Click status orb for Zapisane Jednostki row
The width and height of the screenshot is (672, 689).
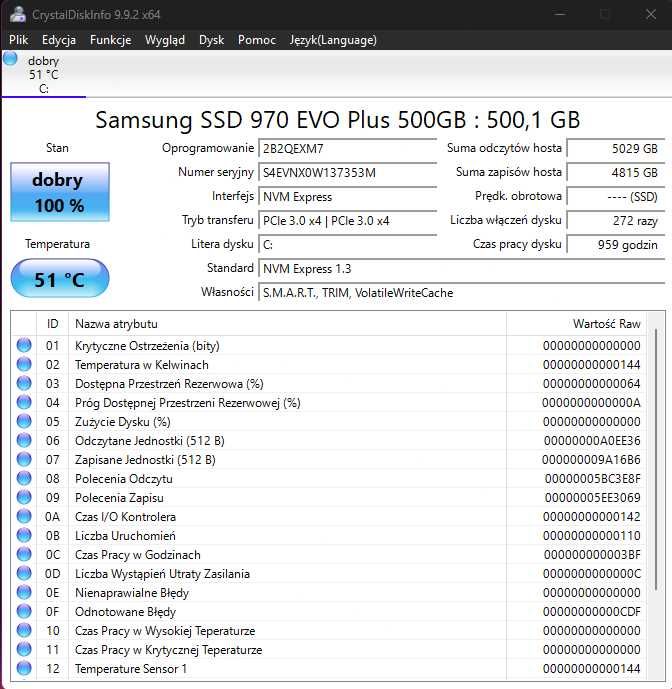pos(24,459)
